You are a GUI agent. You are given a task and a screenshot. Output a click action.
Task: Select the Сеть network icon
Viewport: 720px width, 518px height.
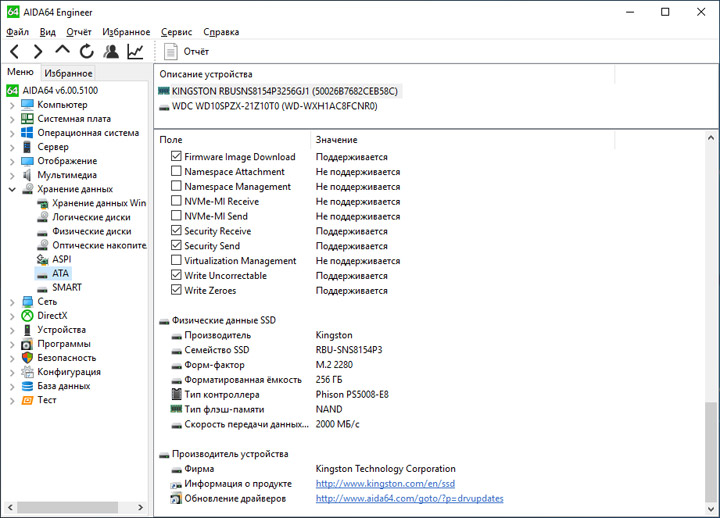point(27,301)
